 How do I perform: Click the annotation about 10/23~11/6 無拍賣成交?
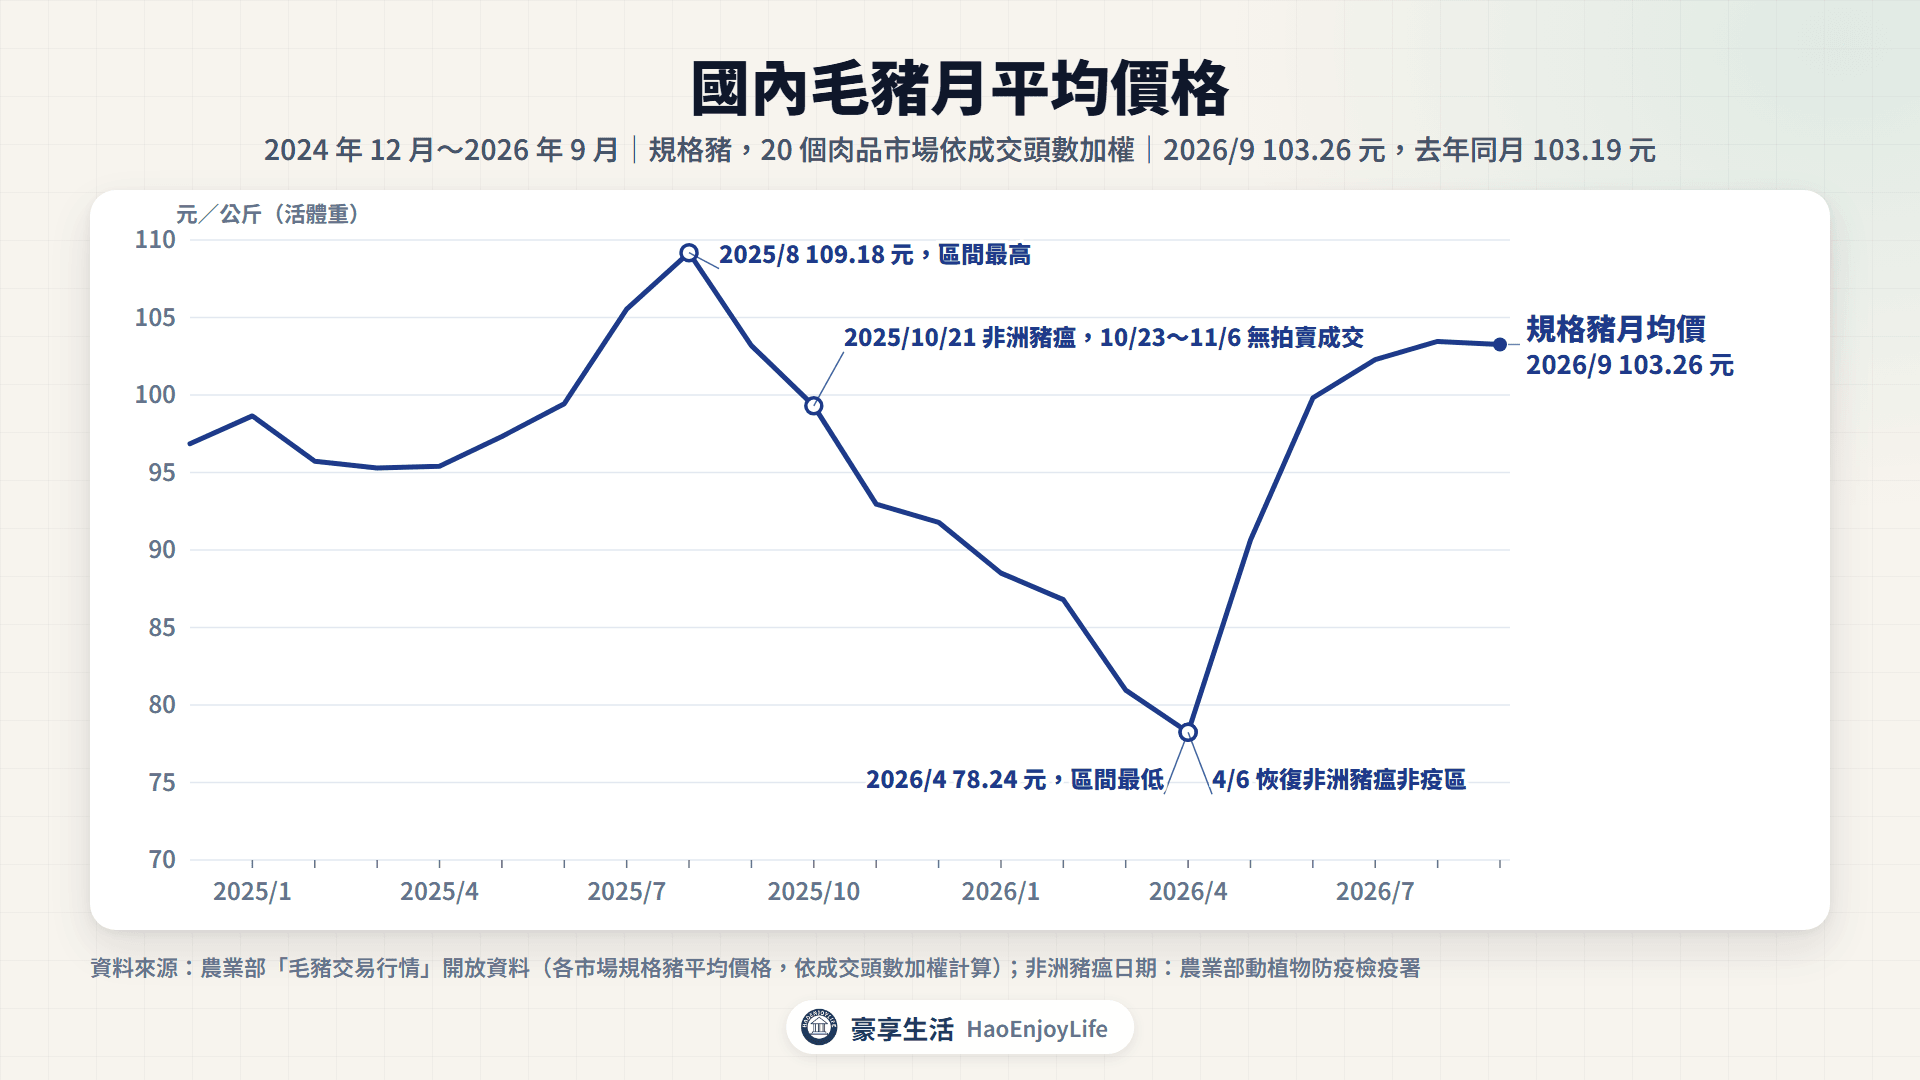[1104, 338]
